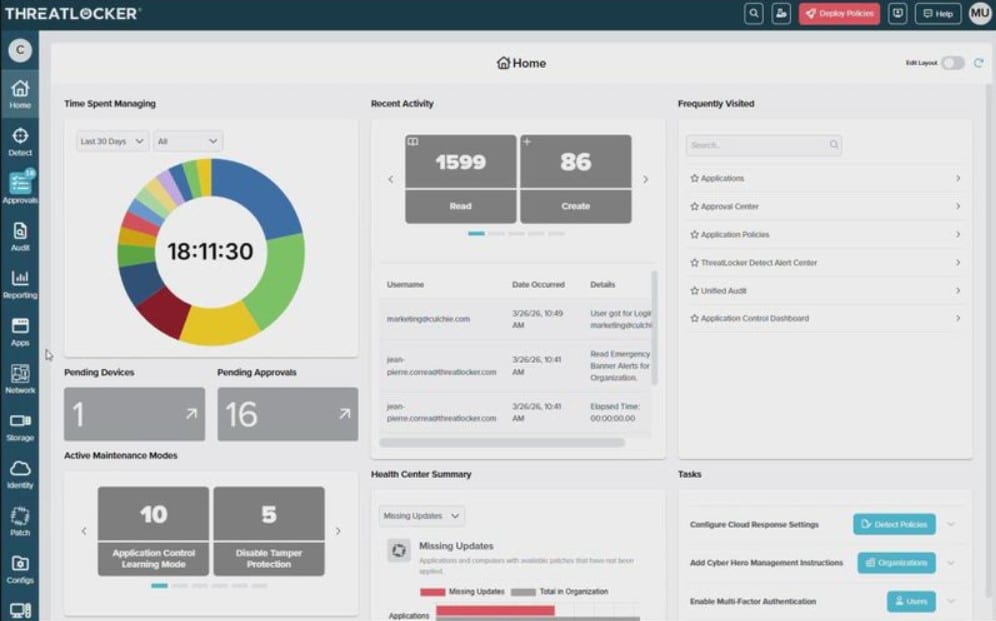Open Application Control Dashboard entry
996x621 pixels.
[x=825, y=318]
